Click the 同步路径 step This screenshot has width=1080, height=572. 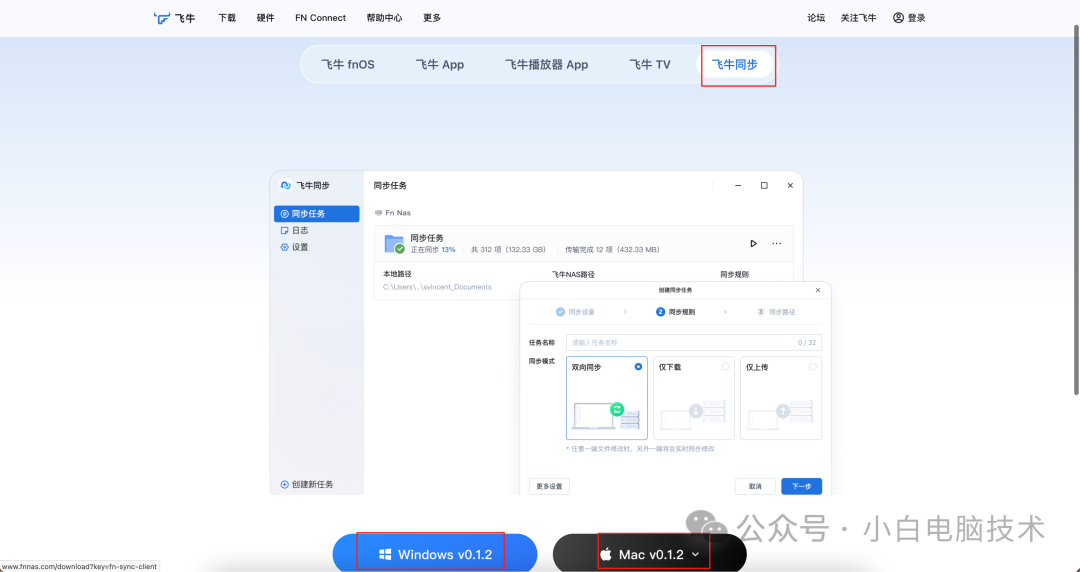[776, 312]
